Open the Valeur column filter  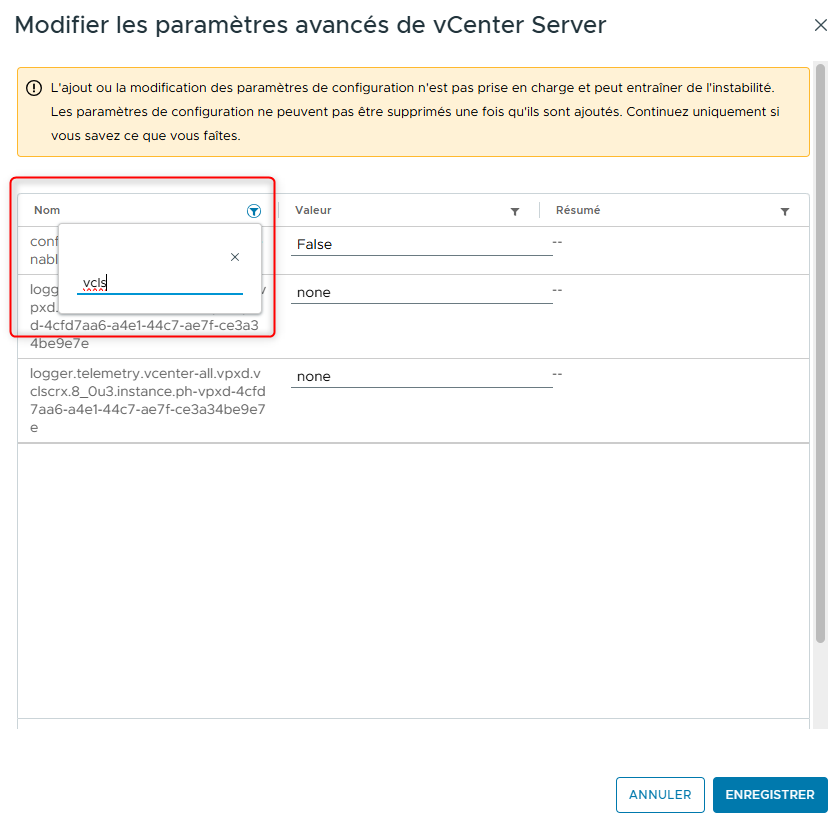point(515,211)
